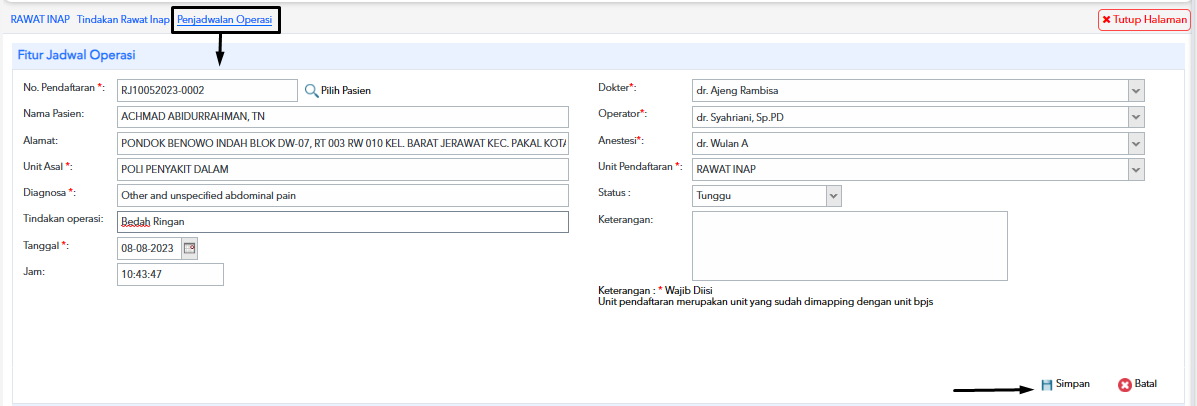Click the Dokter field label

(x=616, y=88)
